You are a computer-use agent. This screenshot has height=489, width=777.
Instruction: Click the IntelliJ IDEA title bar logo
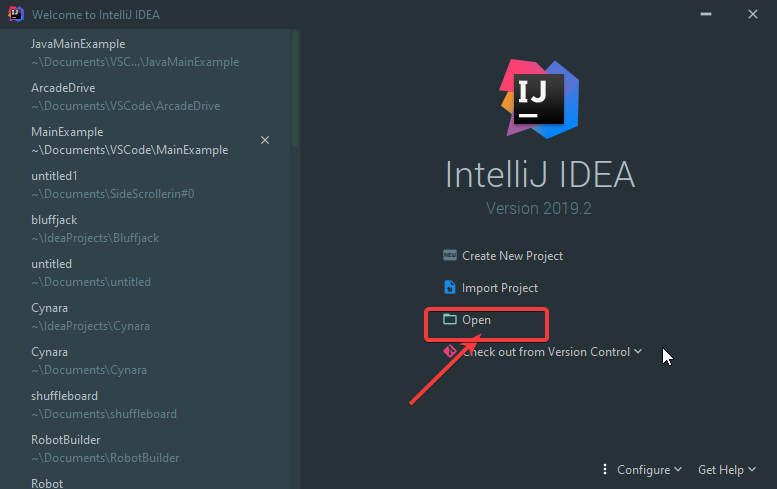tap(15, 14)
